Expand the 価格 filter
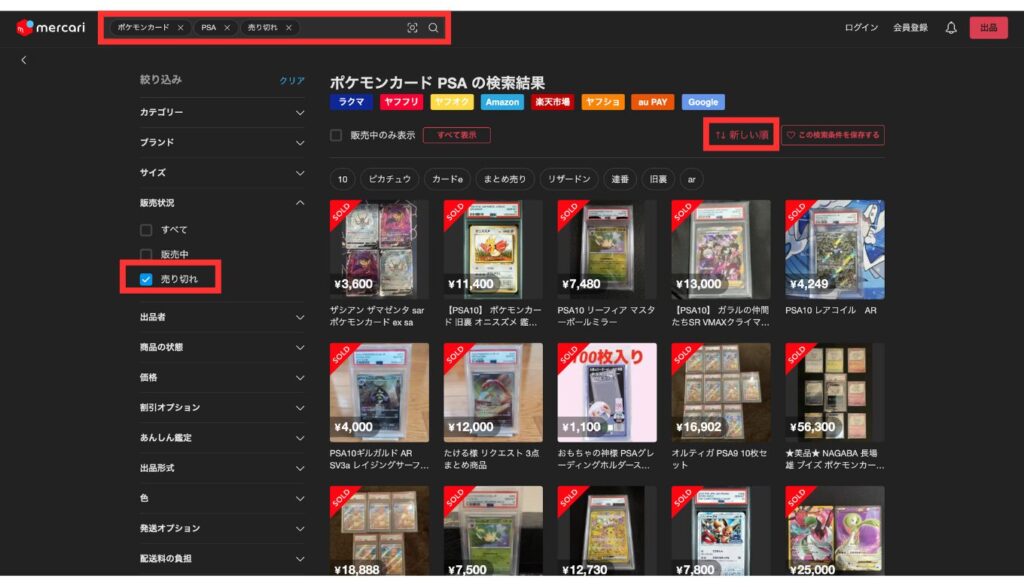The width and height of the screenshot is (1024, 587). click(222, 377)
